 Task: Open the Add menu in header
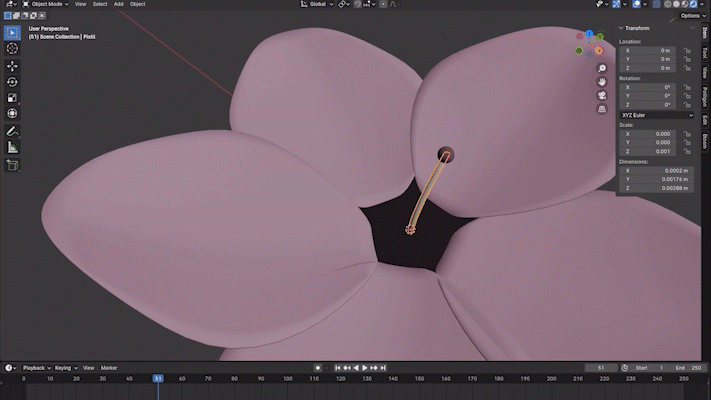point(119,4)
